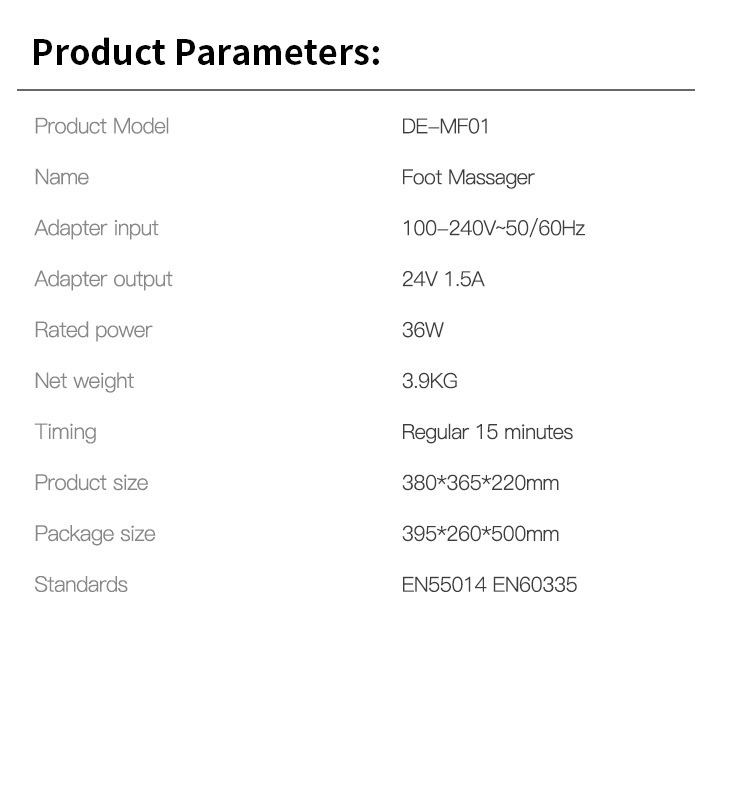Click the "Timing" label
Screen dimensions: 750x800
click(x=65, y=432)
